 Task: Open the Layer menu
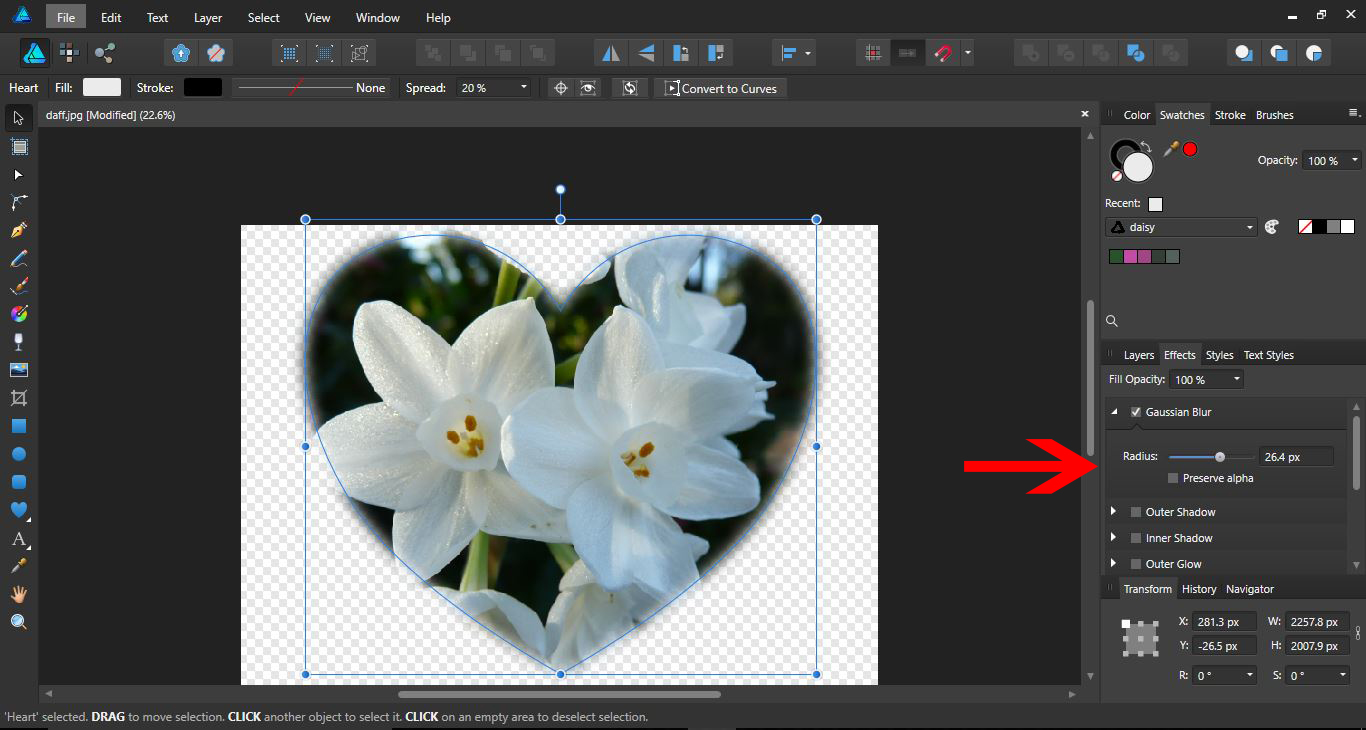point(207,17)
